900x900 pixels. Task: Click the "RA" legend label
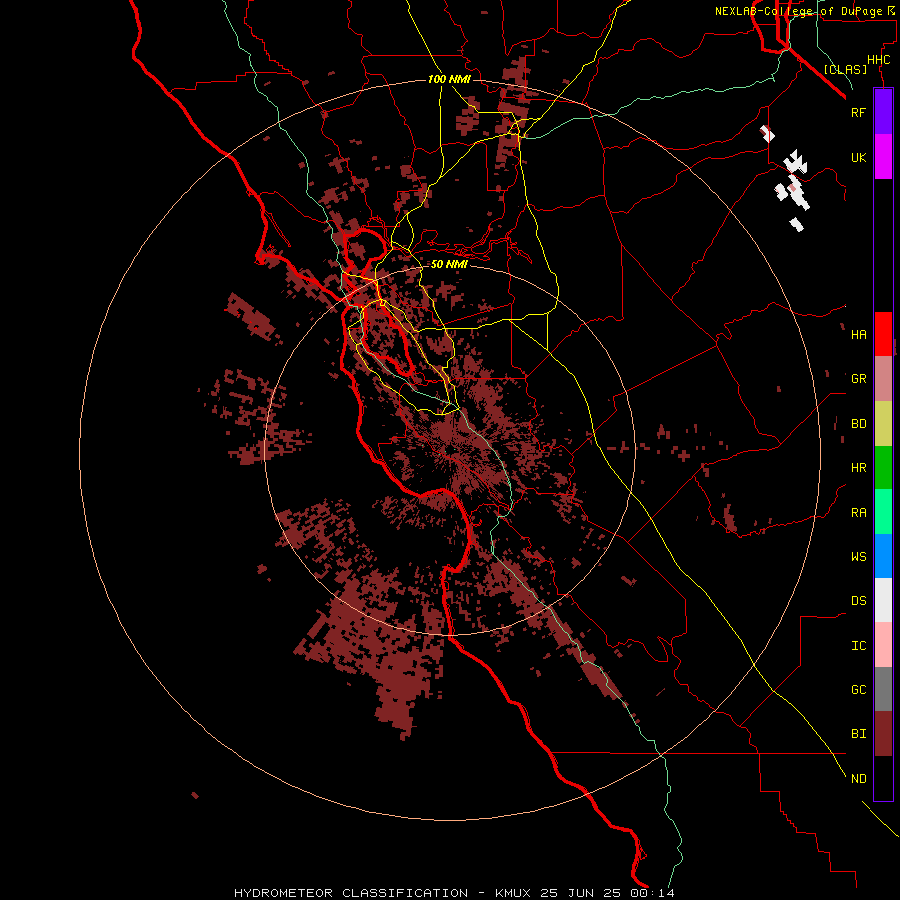(x=858, y=513)
